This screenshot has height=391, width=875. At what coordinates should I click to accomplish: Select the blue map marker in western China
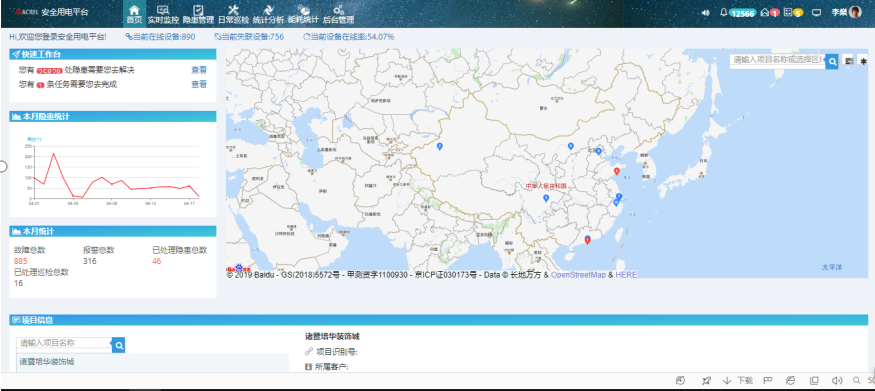(x=440, y=147)
